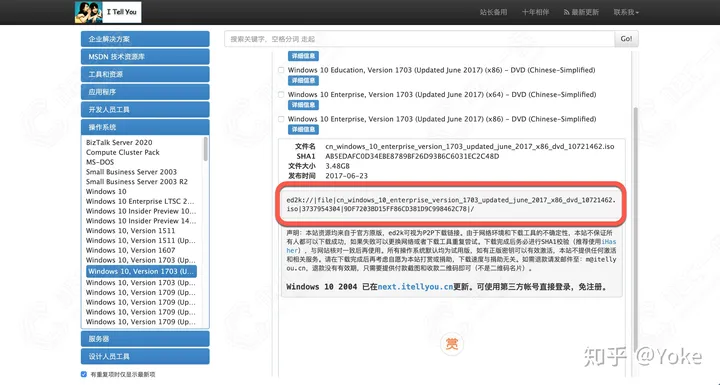Viewport: 720px width, 385px height.
Task: Click the search keyword input field
Action: pyautogui.click(x=419, y=39)
